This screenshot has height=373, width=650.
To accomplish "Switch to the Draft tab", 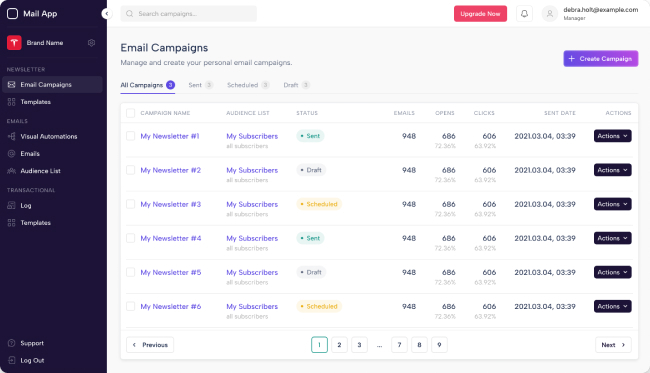I will (x=297, y=85).
